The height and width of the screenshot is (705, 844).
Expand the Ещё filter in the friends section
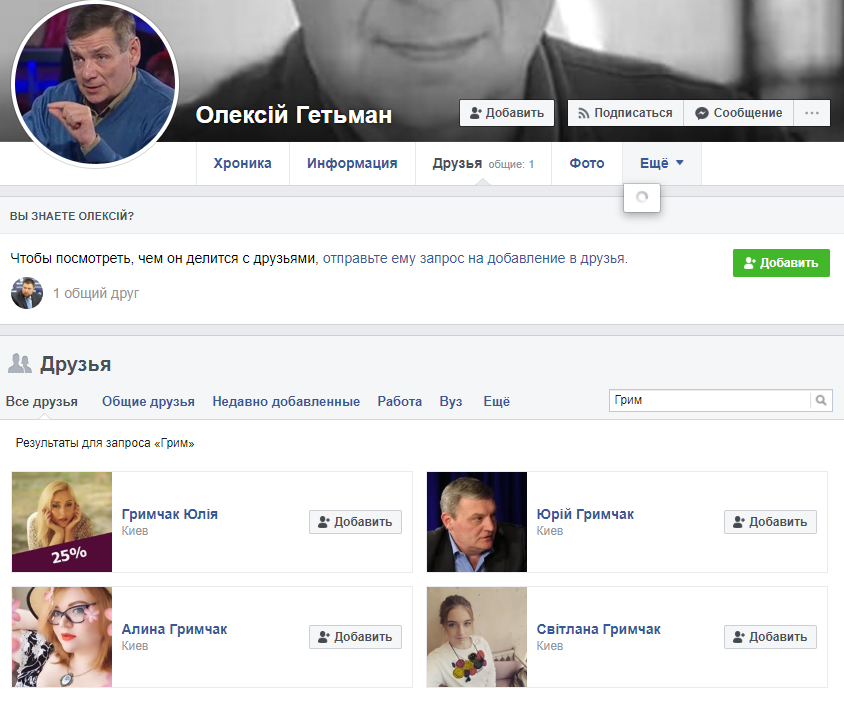[496, 401]
